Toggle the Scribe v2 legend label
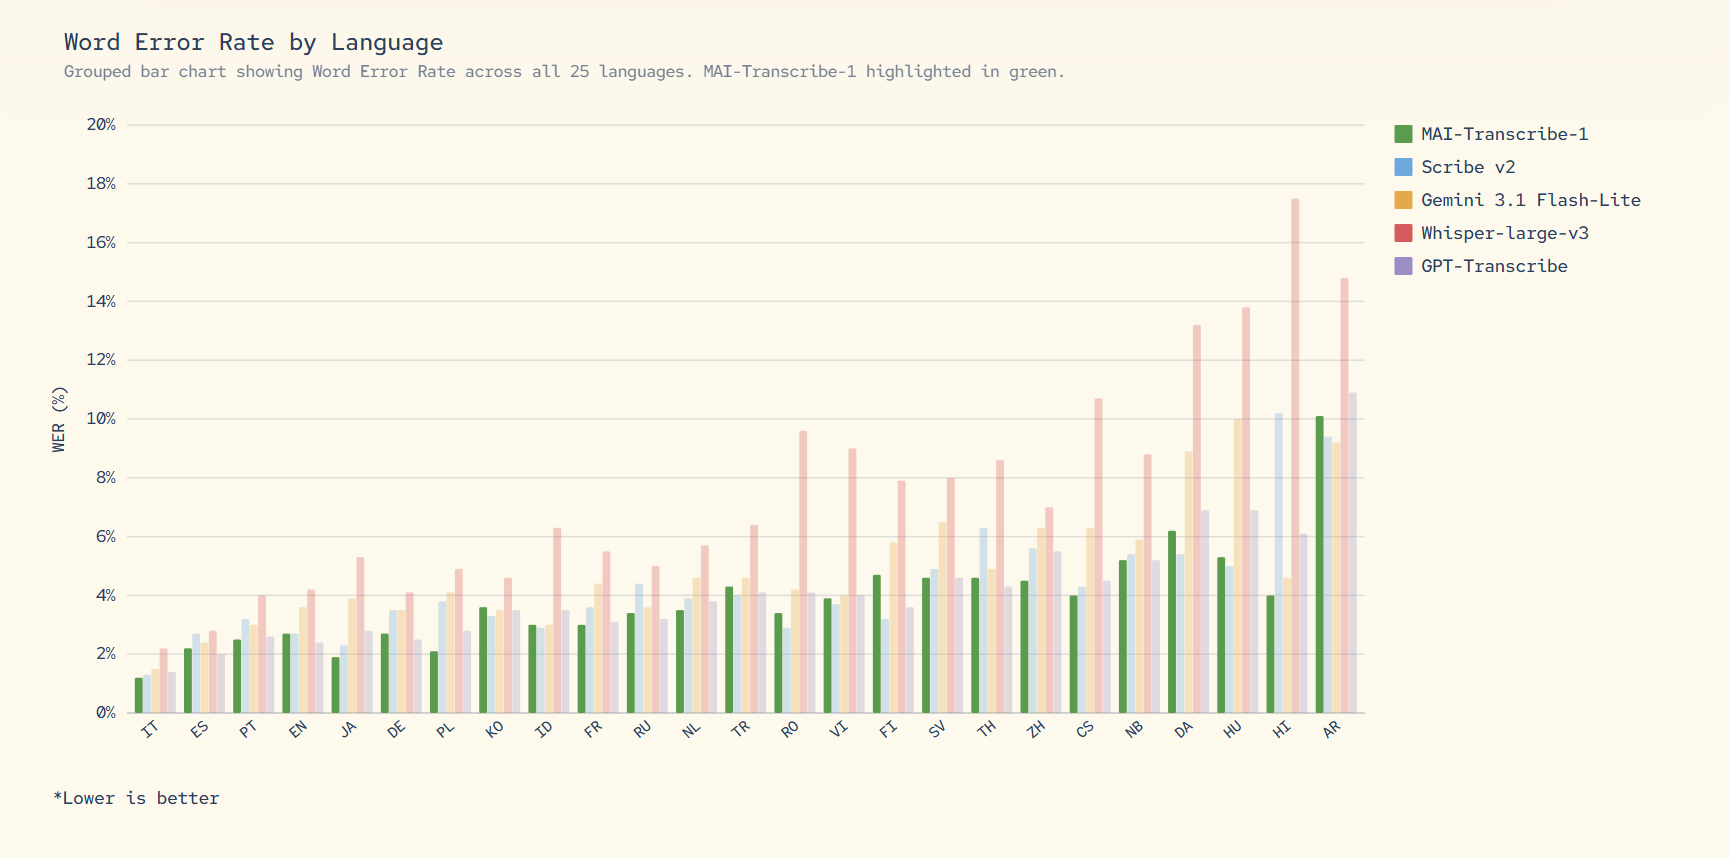The image size is (1730, 858). click(x=1468, y=167)
